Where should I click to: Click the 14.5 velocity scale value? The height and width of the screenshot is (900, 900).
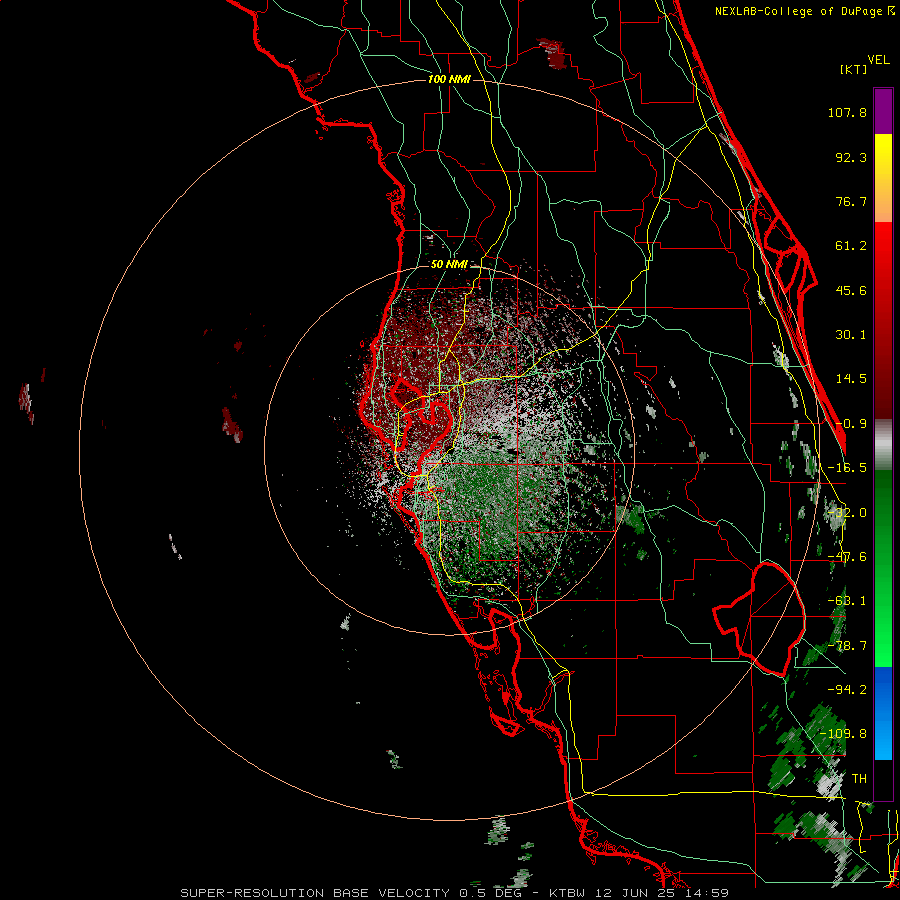pos(851,379)
